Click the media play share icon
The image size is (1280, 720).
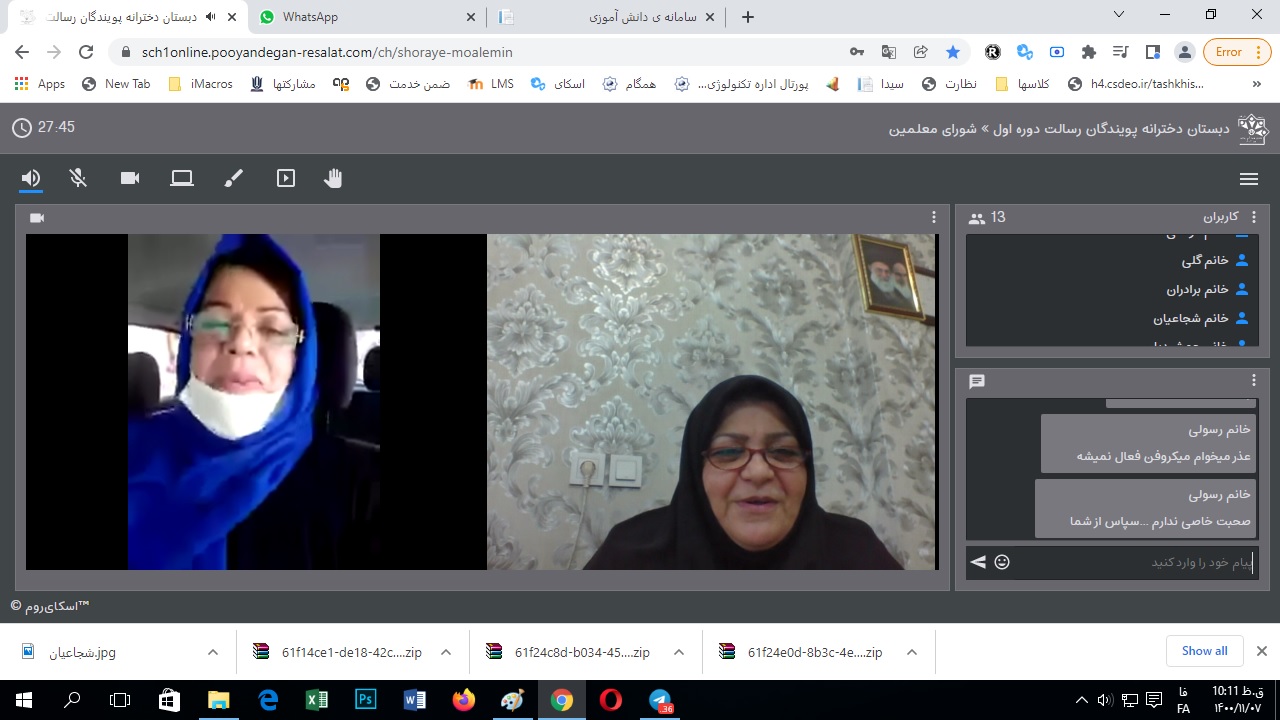286,178
